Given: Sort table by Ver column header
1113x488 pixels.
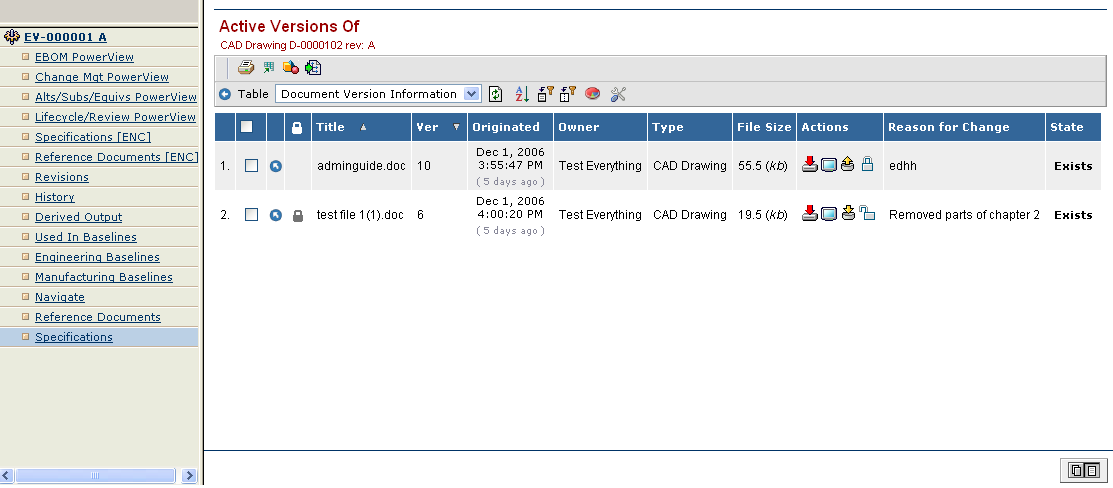Looking at the screenshot, I should [x=428, y=127].
